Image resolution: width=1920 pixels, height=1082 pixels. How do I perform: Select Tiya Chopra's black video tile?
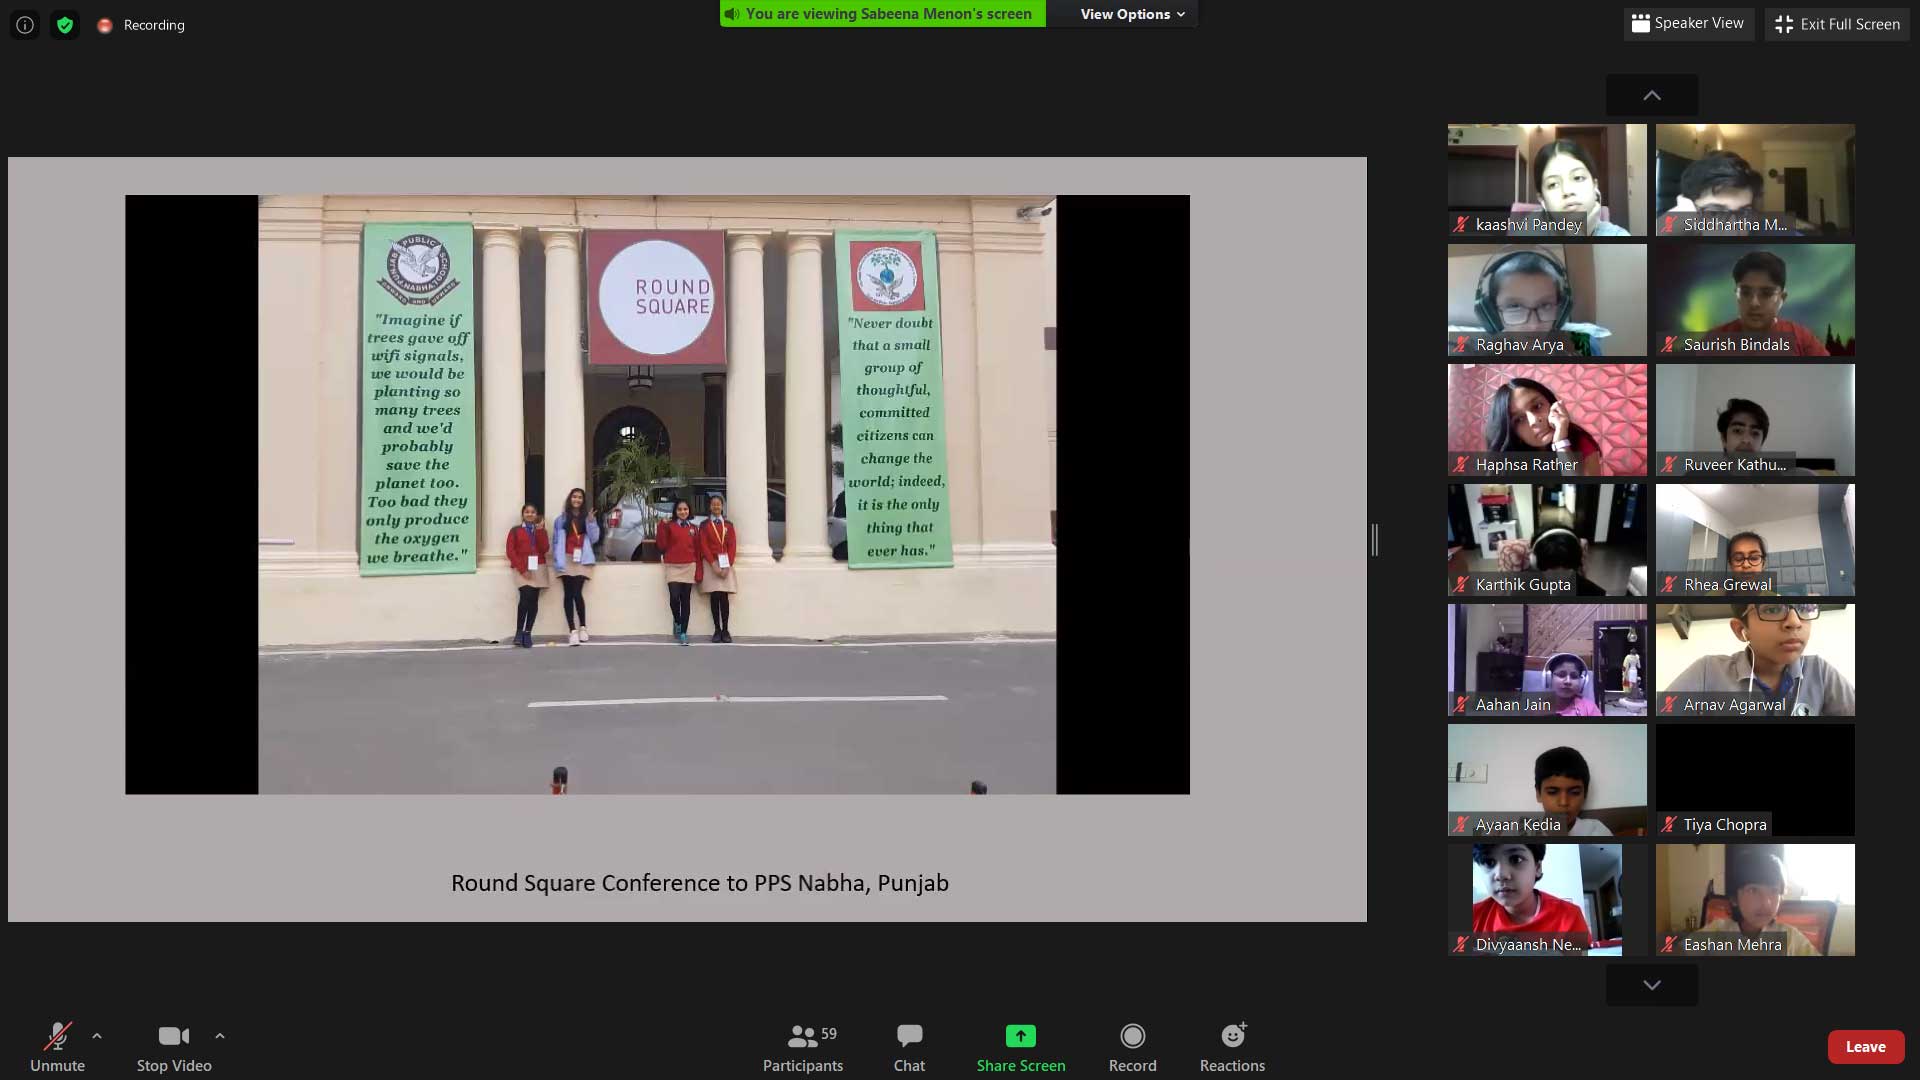[1755, 780]
